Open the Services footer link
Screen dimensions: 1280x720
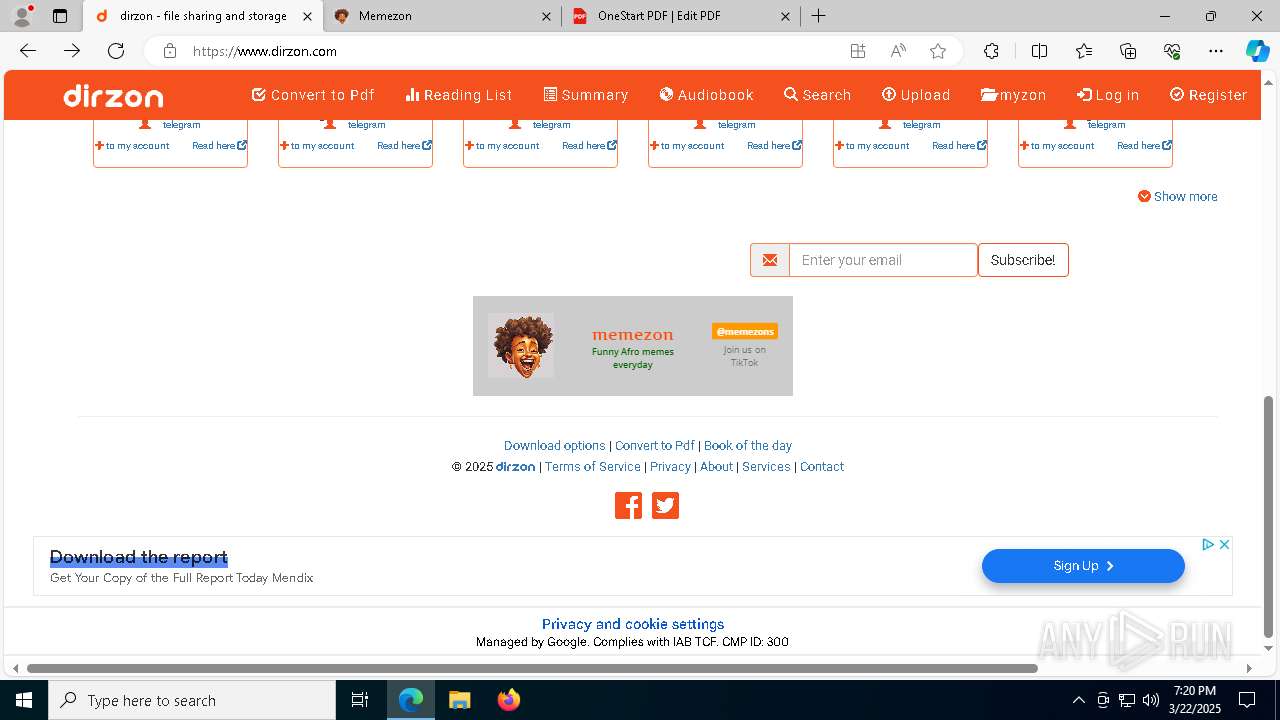(x=766, y=467)
